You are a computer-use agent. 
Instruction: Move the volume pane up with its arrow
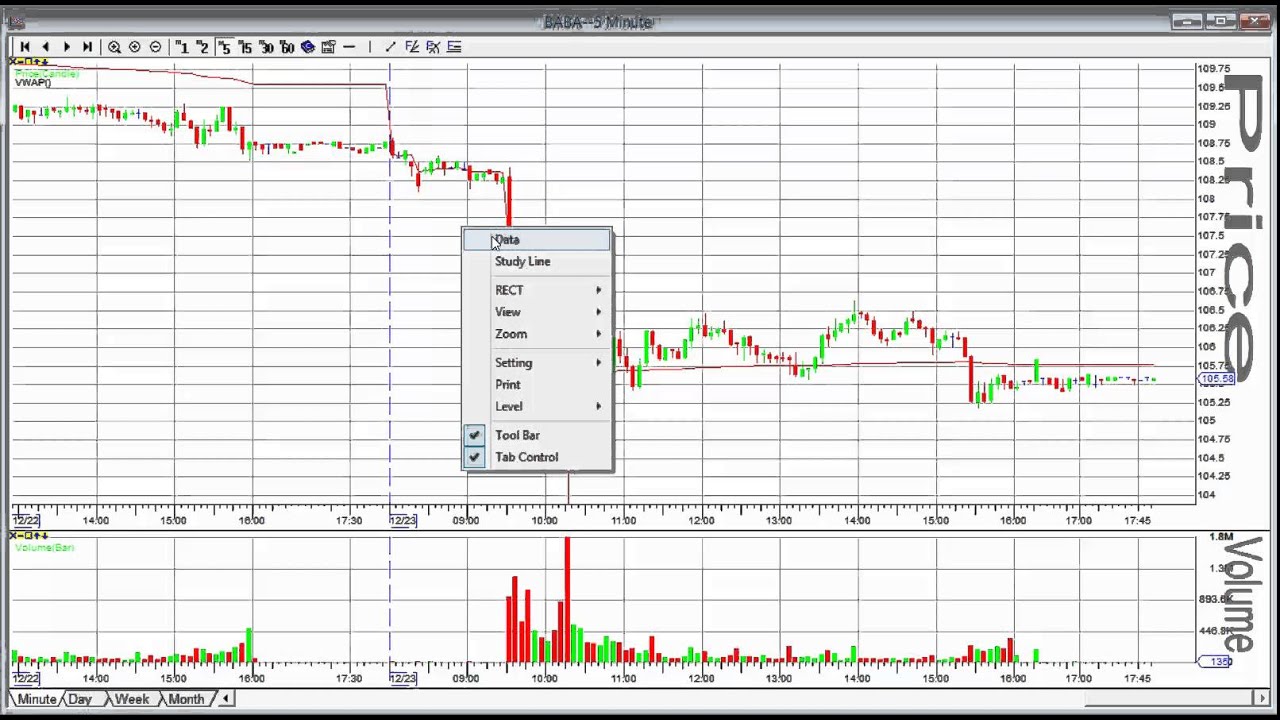tap(37, 537)
